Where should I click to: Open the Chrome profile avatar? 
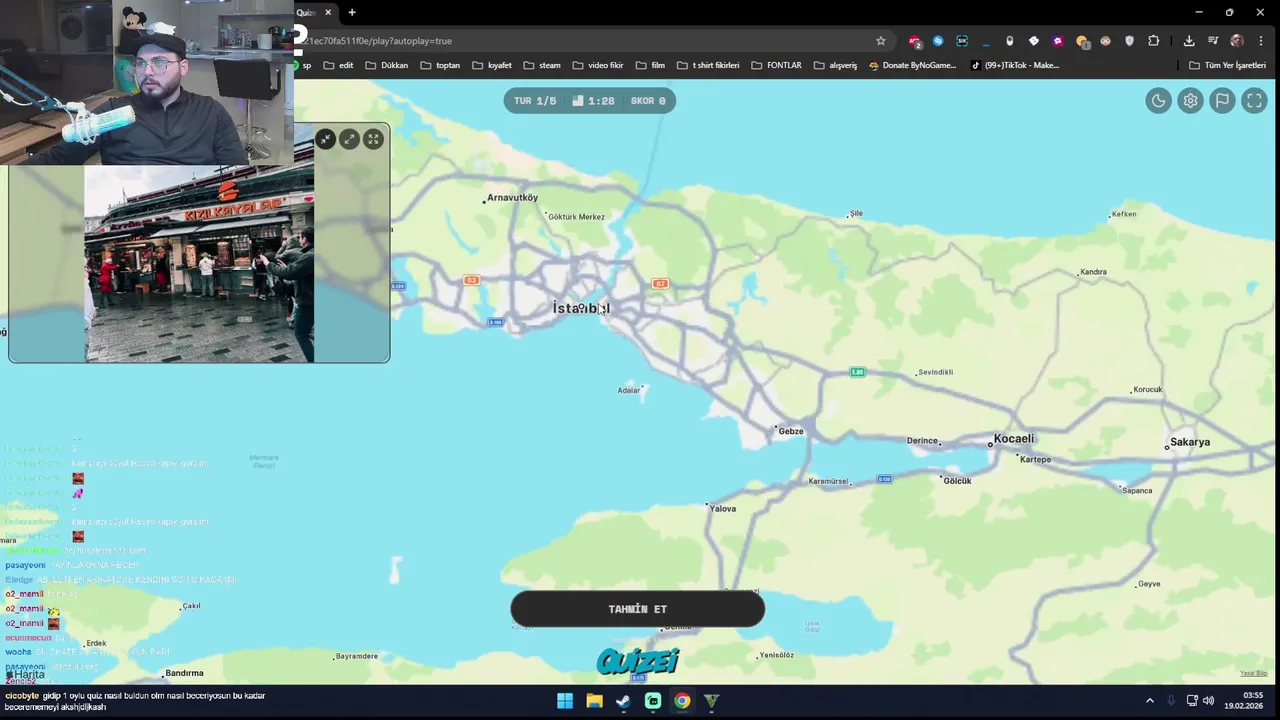tap(1237, 41)
